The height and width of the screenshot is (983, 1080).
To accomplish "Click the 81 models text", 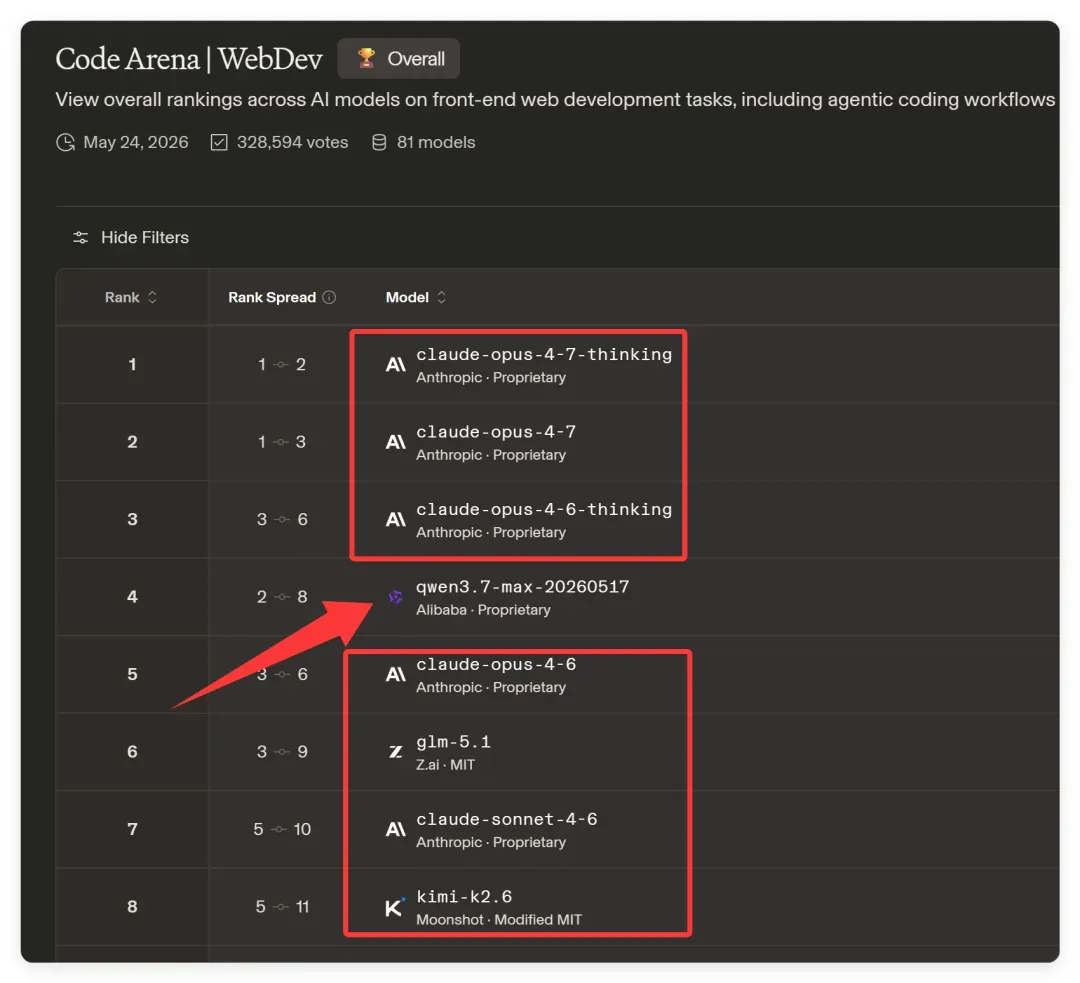I will coord(436,143).
